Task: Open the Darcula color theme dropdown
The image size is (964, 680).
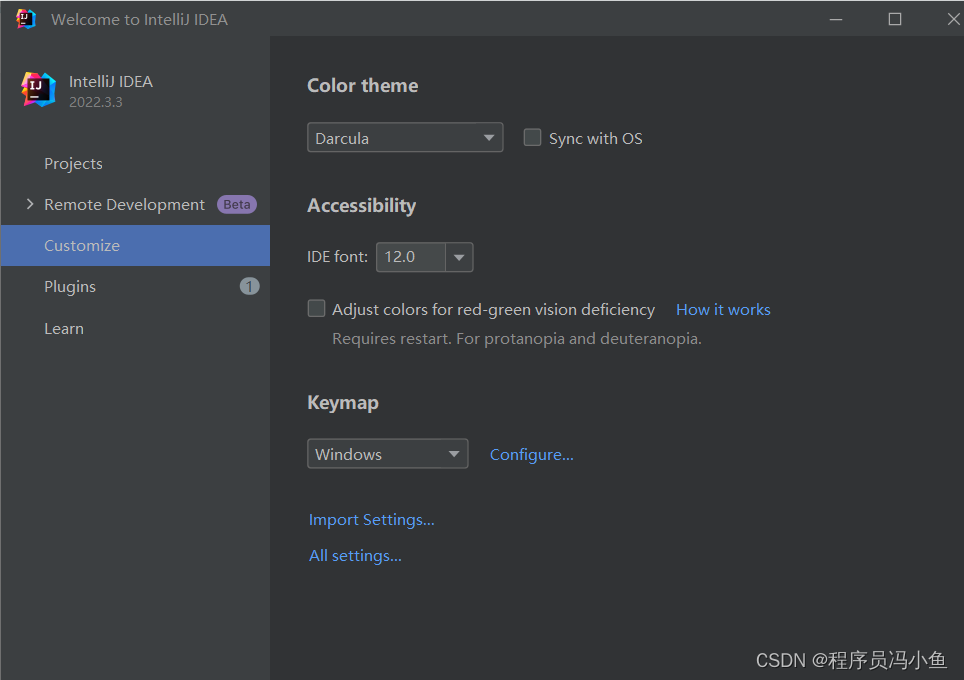Action: tap(405, 138)
